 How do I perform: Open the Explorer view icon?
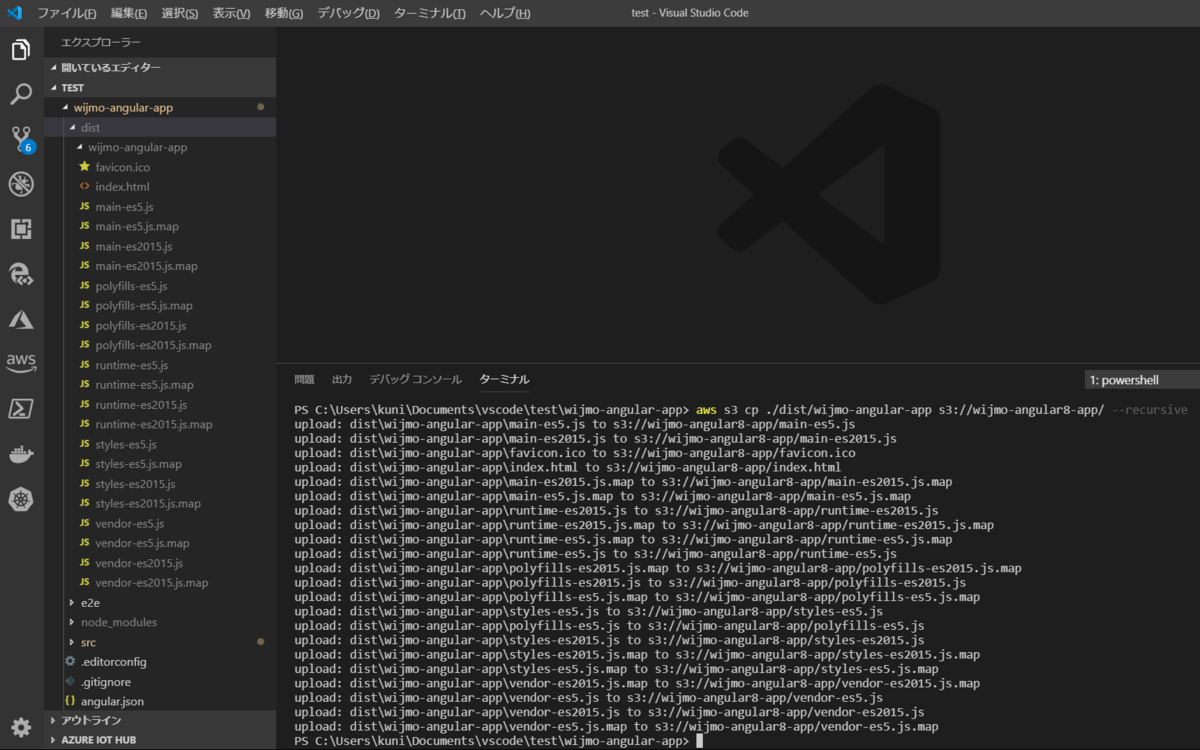coord(21,50)
